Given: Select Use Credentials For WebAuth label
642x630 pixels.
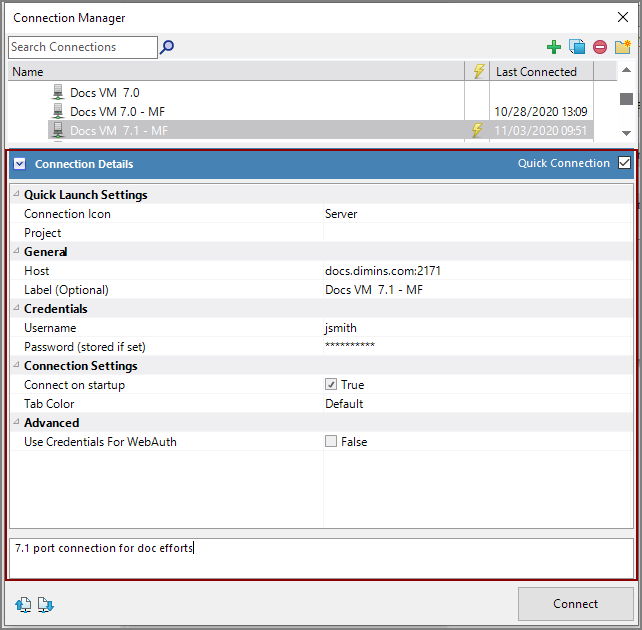Looking at the screenshot, I should (100, 442).
